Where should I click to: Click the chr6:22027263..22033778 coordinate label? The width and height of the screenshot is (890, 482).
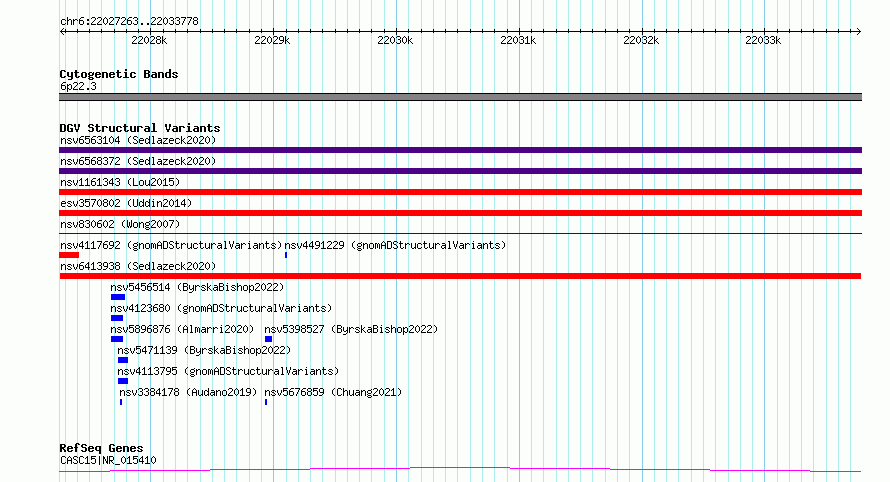[129, 21]
